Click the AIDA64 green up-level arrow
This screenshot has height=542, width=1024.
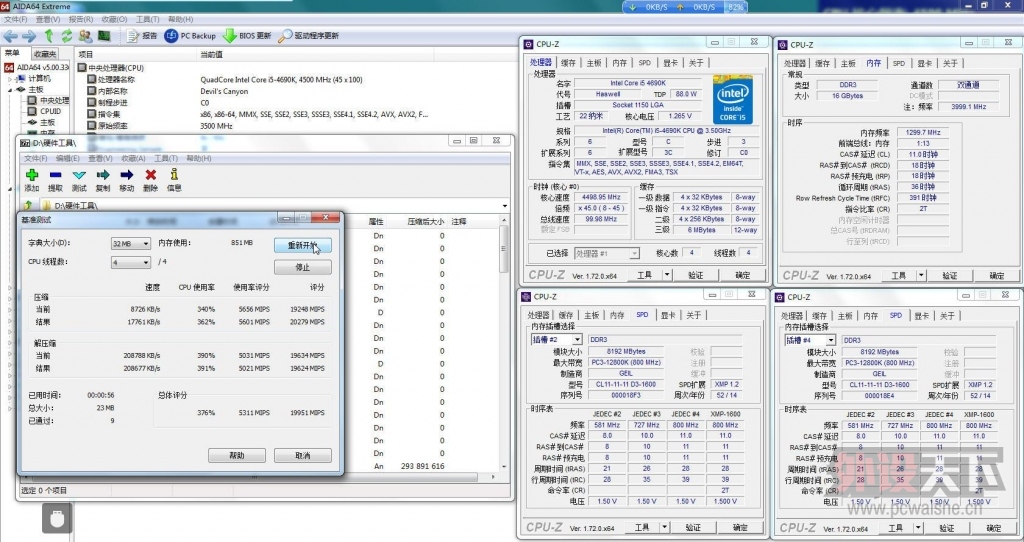coord(49,36)
